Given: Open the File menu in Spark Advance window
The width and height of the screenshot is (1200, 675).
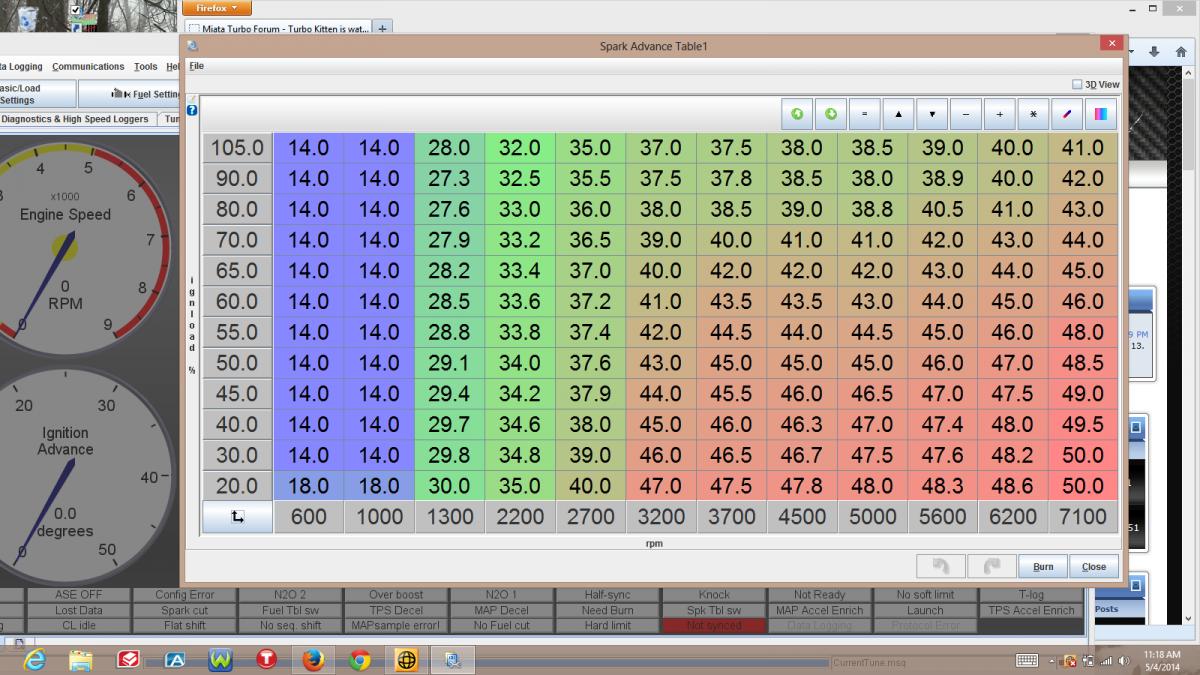Looking at the screenshot, I should click(x=196, y=66).
